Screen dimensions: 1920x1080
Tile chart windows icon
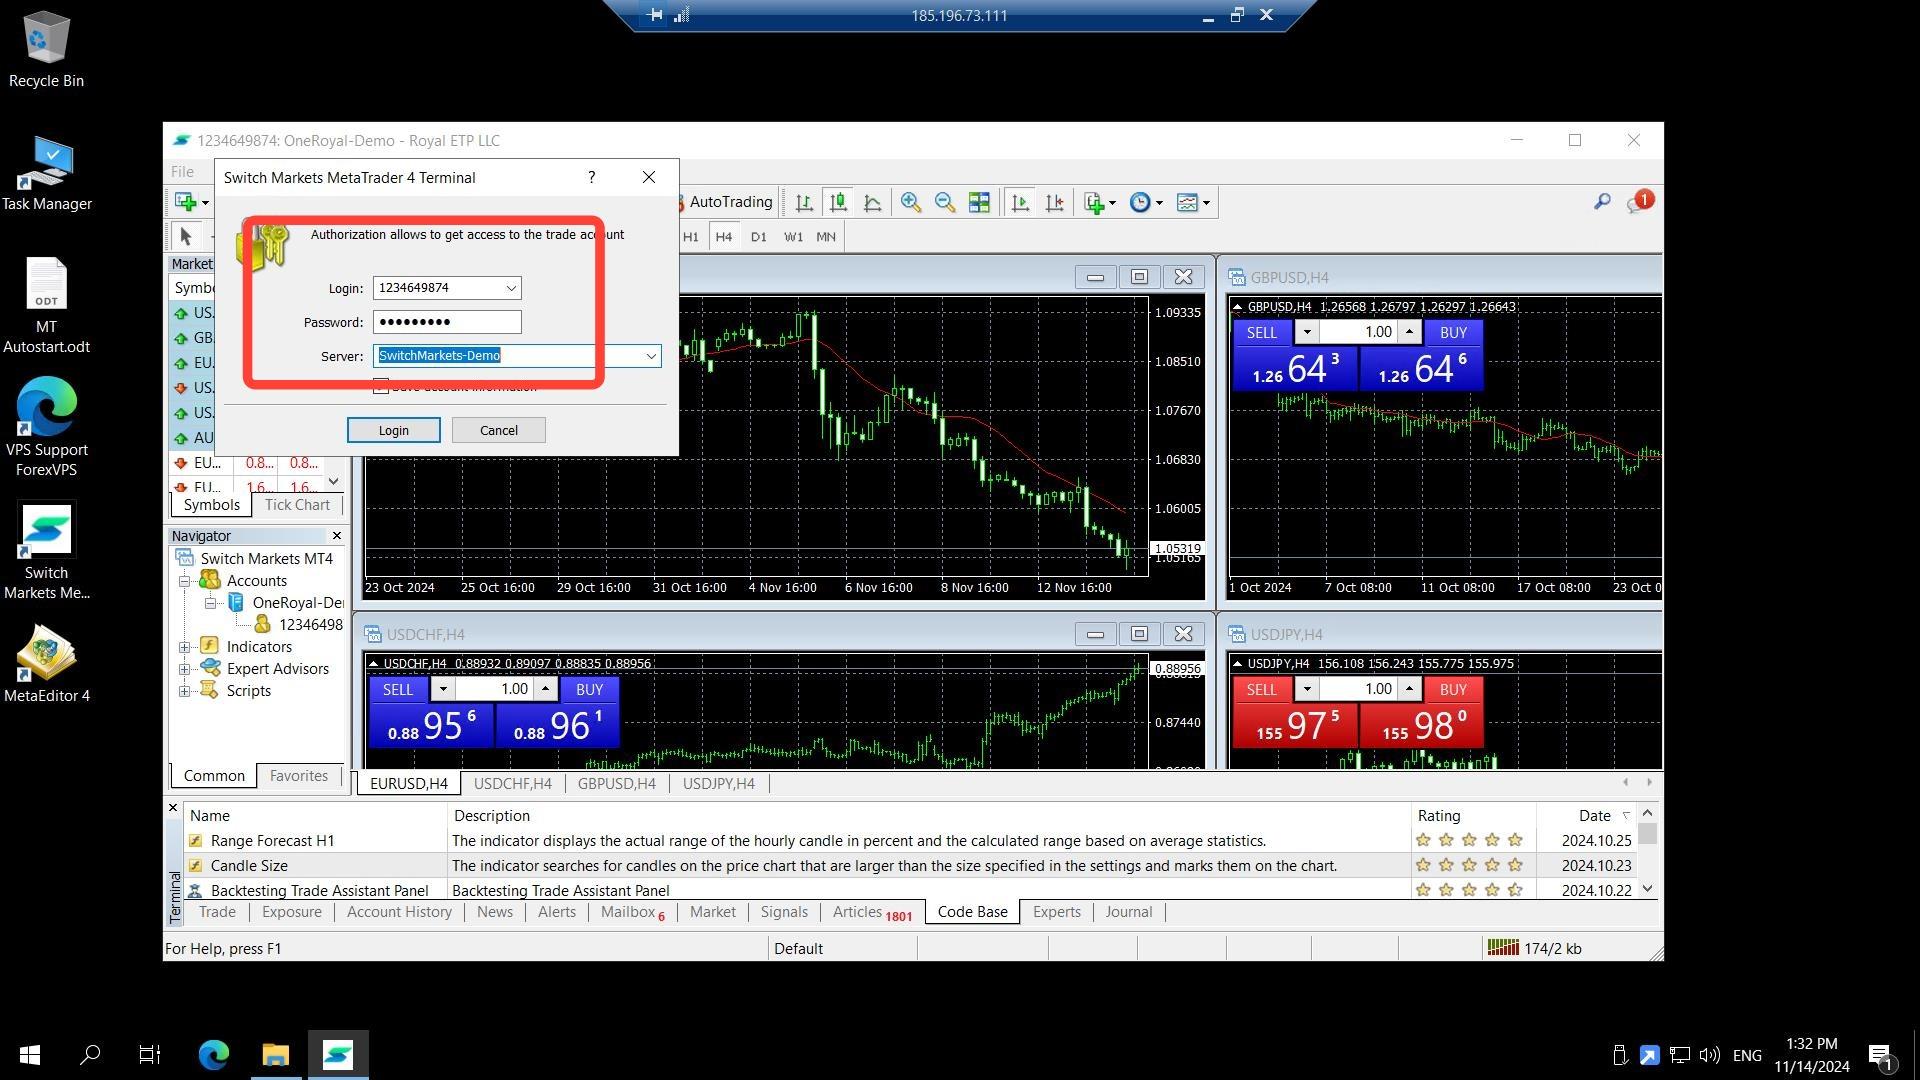pos(979,203)
